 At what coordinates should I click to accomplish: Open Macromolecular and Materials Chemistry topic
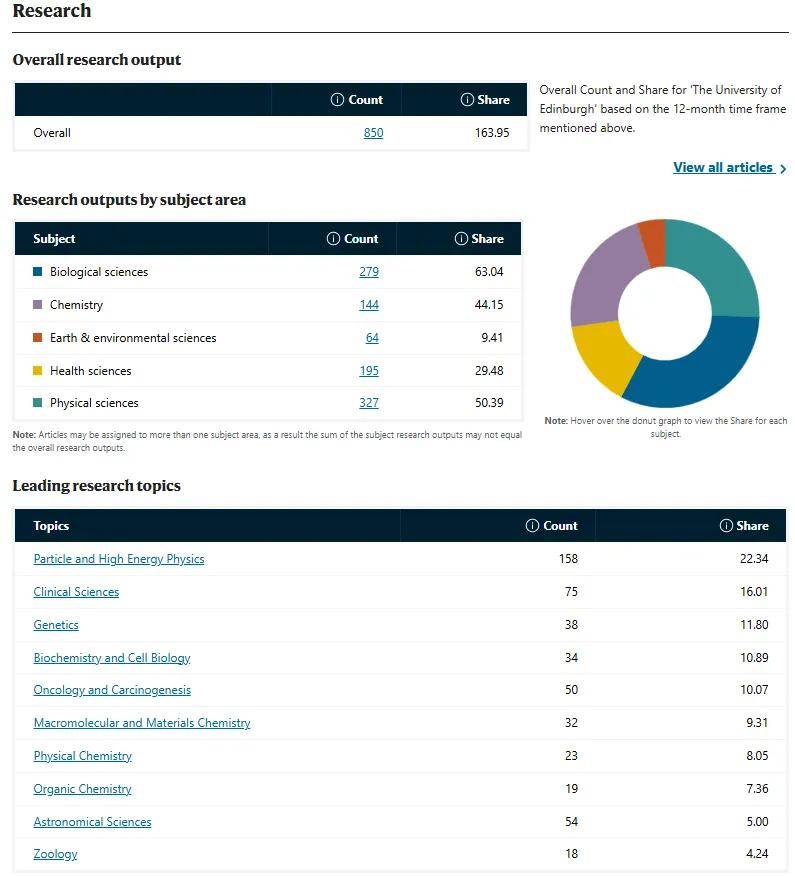tap(142, 723)
